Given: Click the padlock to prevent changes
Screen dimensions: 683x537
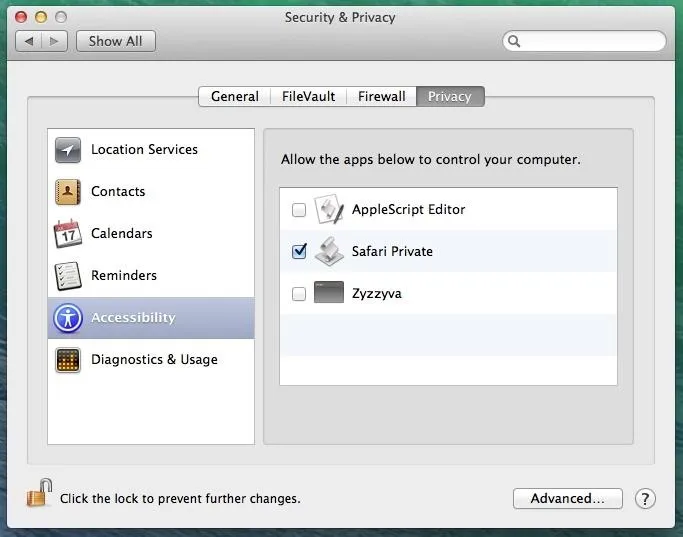Looking at the screenshot, I should click(39, 493).
